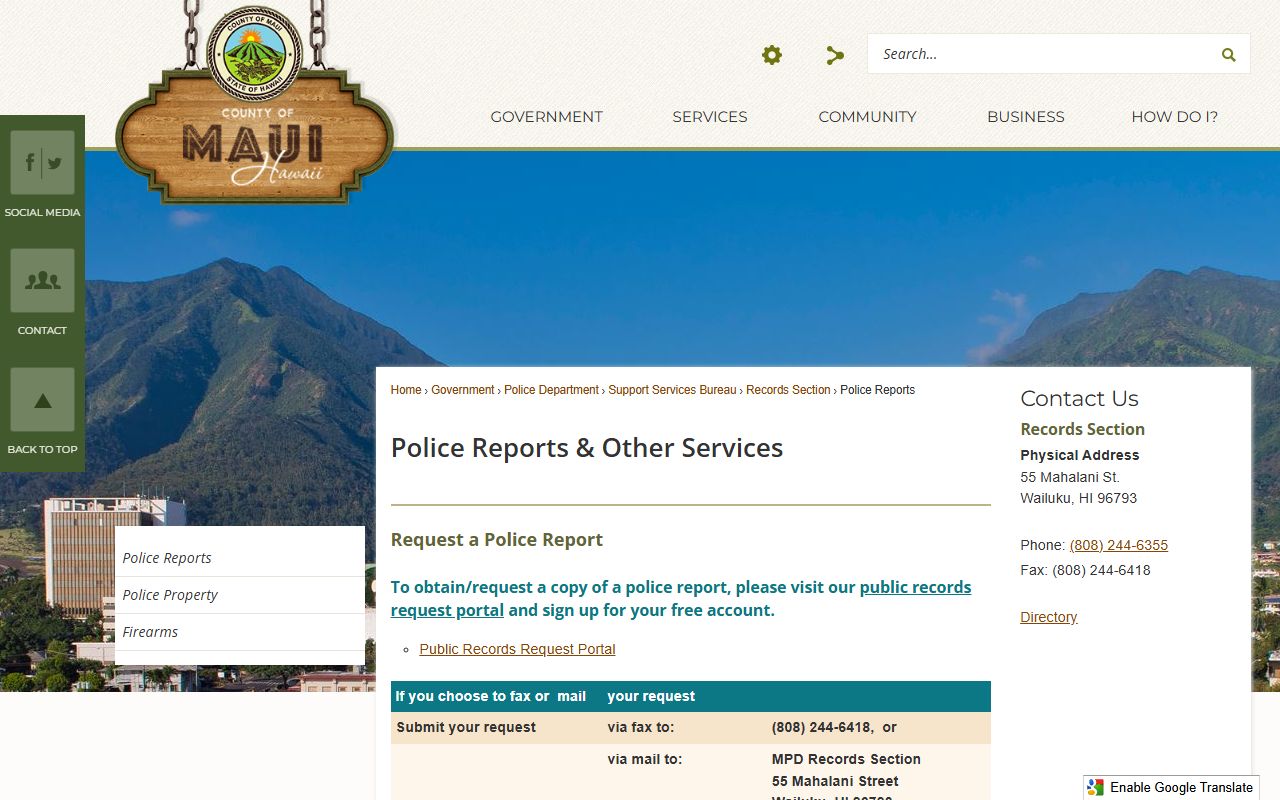Click the site tools gear icon
This screenshot has width=1280, height=800.
click(772, 55)
